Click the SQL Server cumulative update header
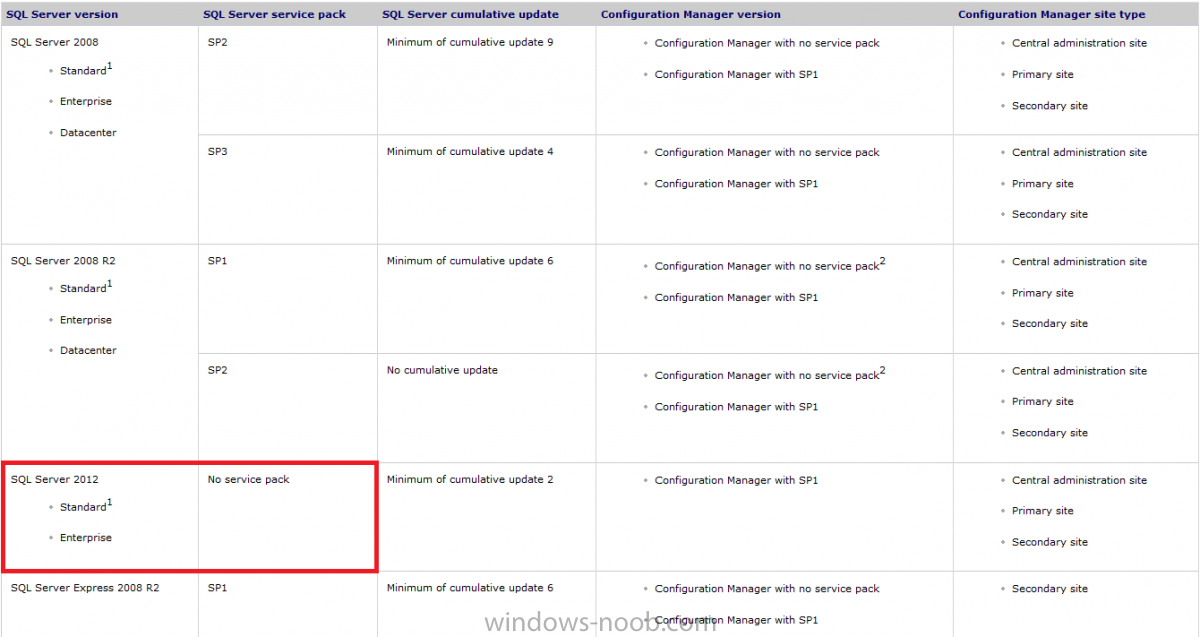Image resolution: width=1200 pixels, height=637 pixels. [470, 14]
